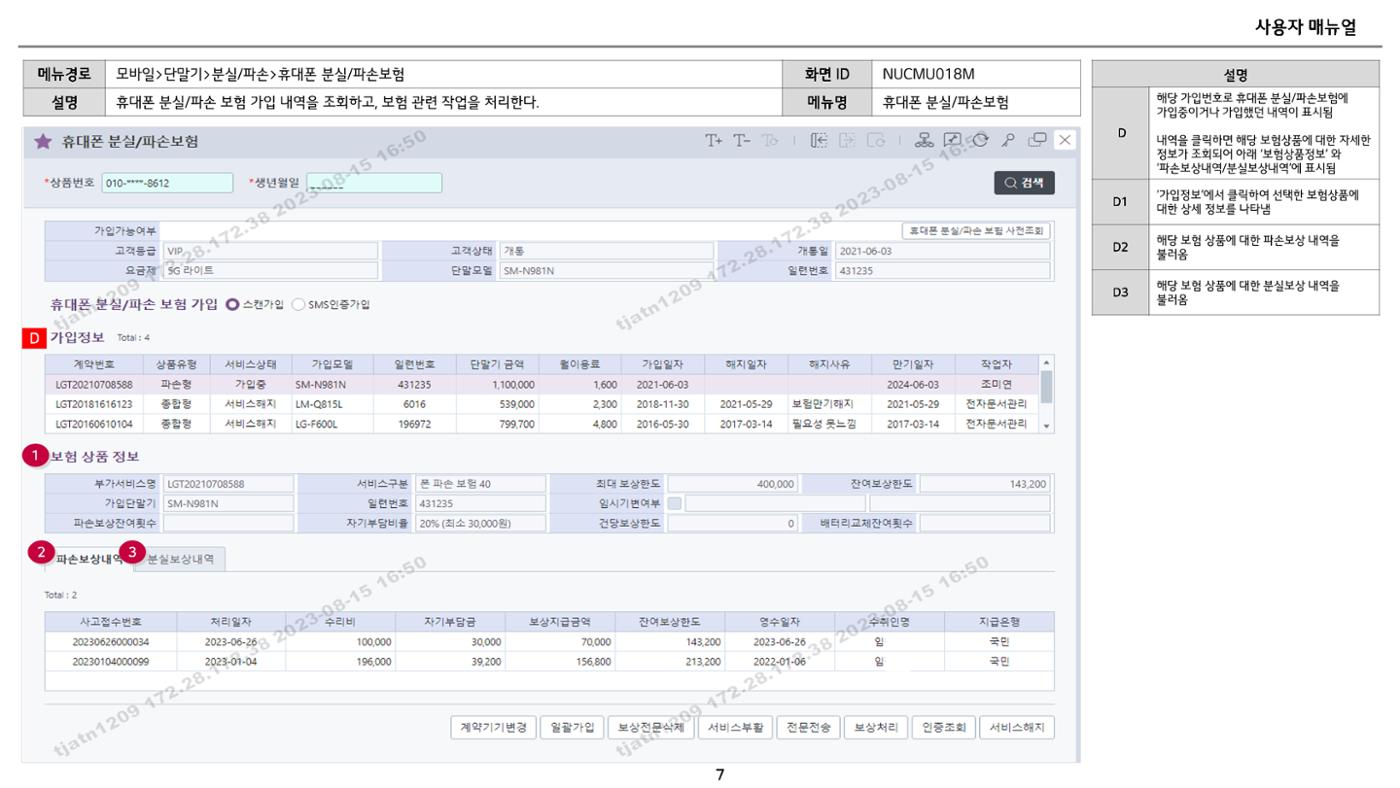The image size is (1400, 788).
Task: Click the 서비스부활 button
Action: pyautogui.click(x=735, y=728)
